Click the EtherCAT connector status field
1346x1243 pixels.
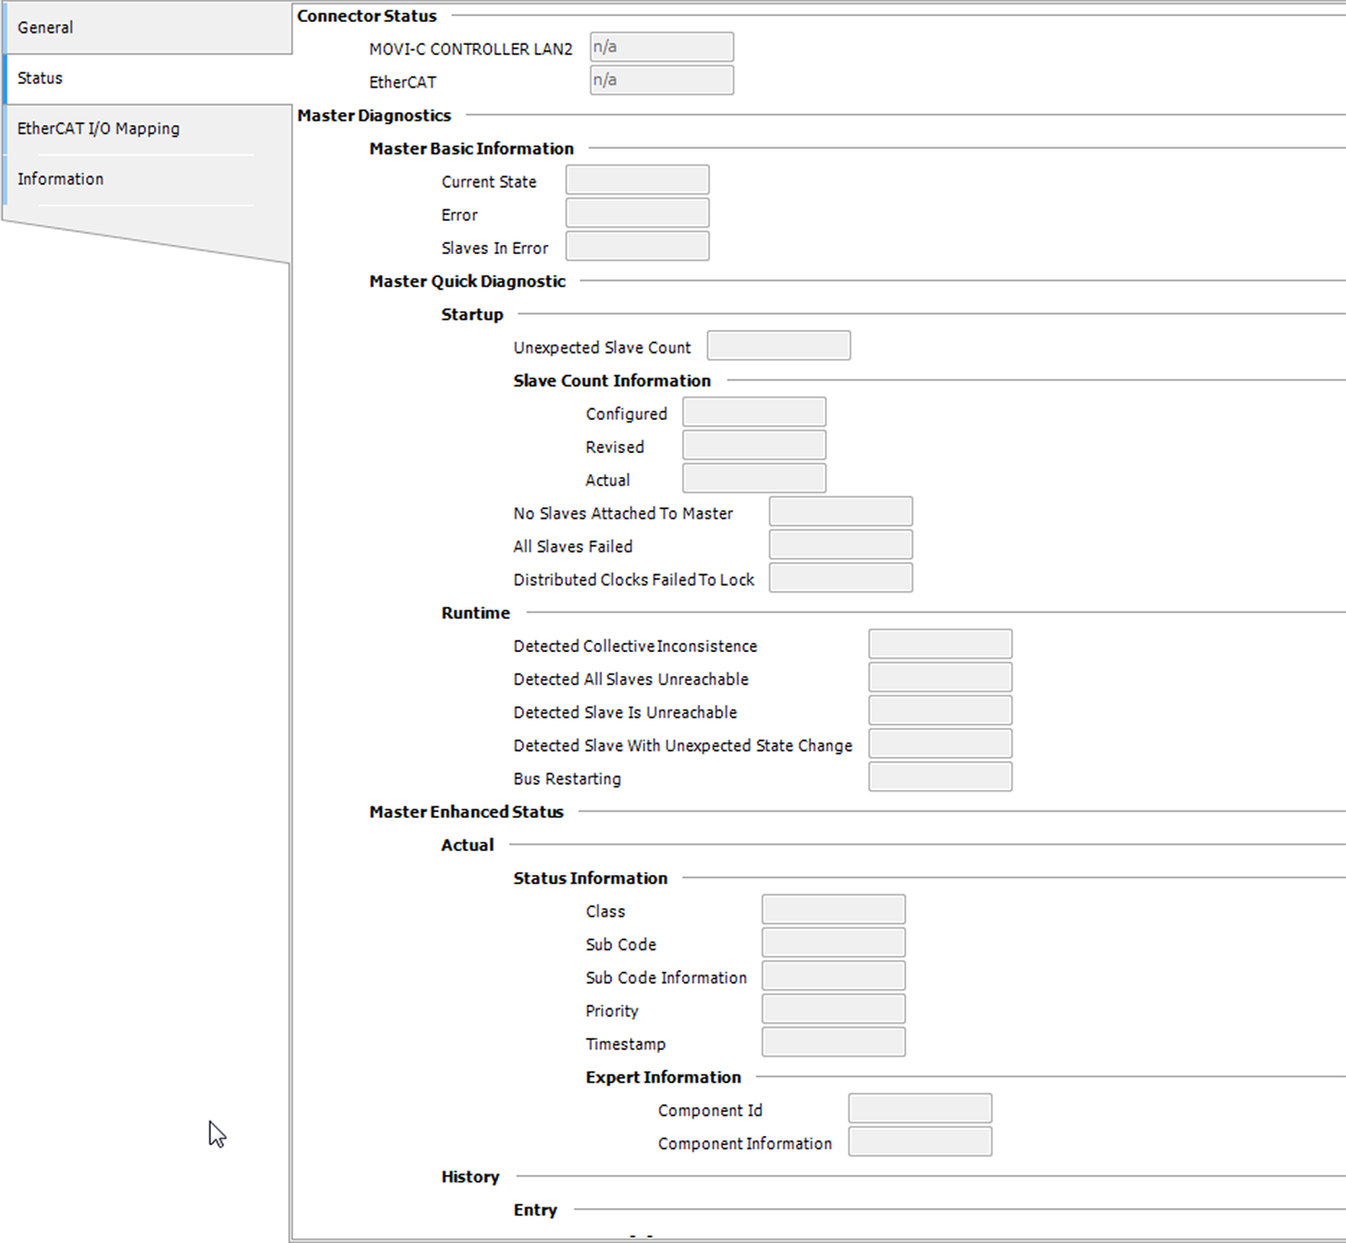(661, 80)
